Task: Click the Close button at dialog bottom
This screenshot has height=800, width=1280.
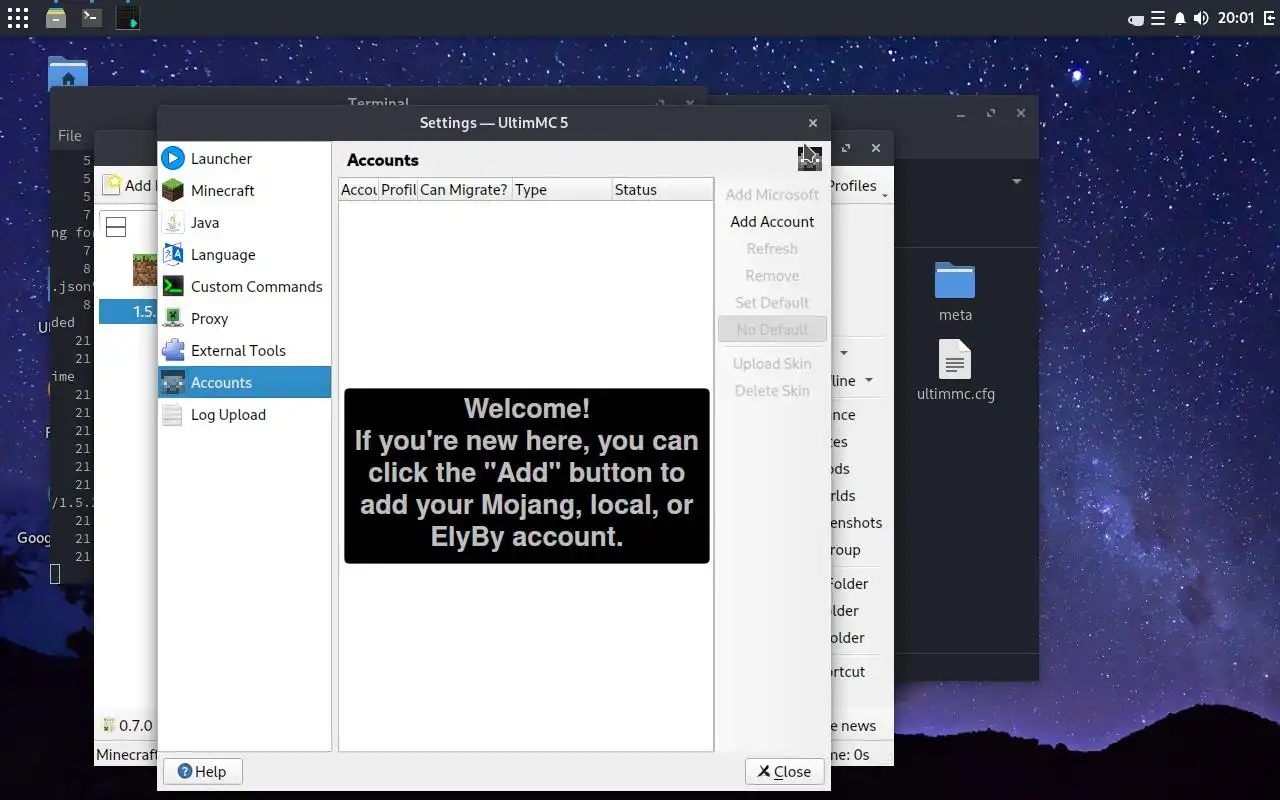Action: (784, 771)
